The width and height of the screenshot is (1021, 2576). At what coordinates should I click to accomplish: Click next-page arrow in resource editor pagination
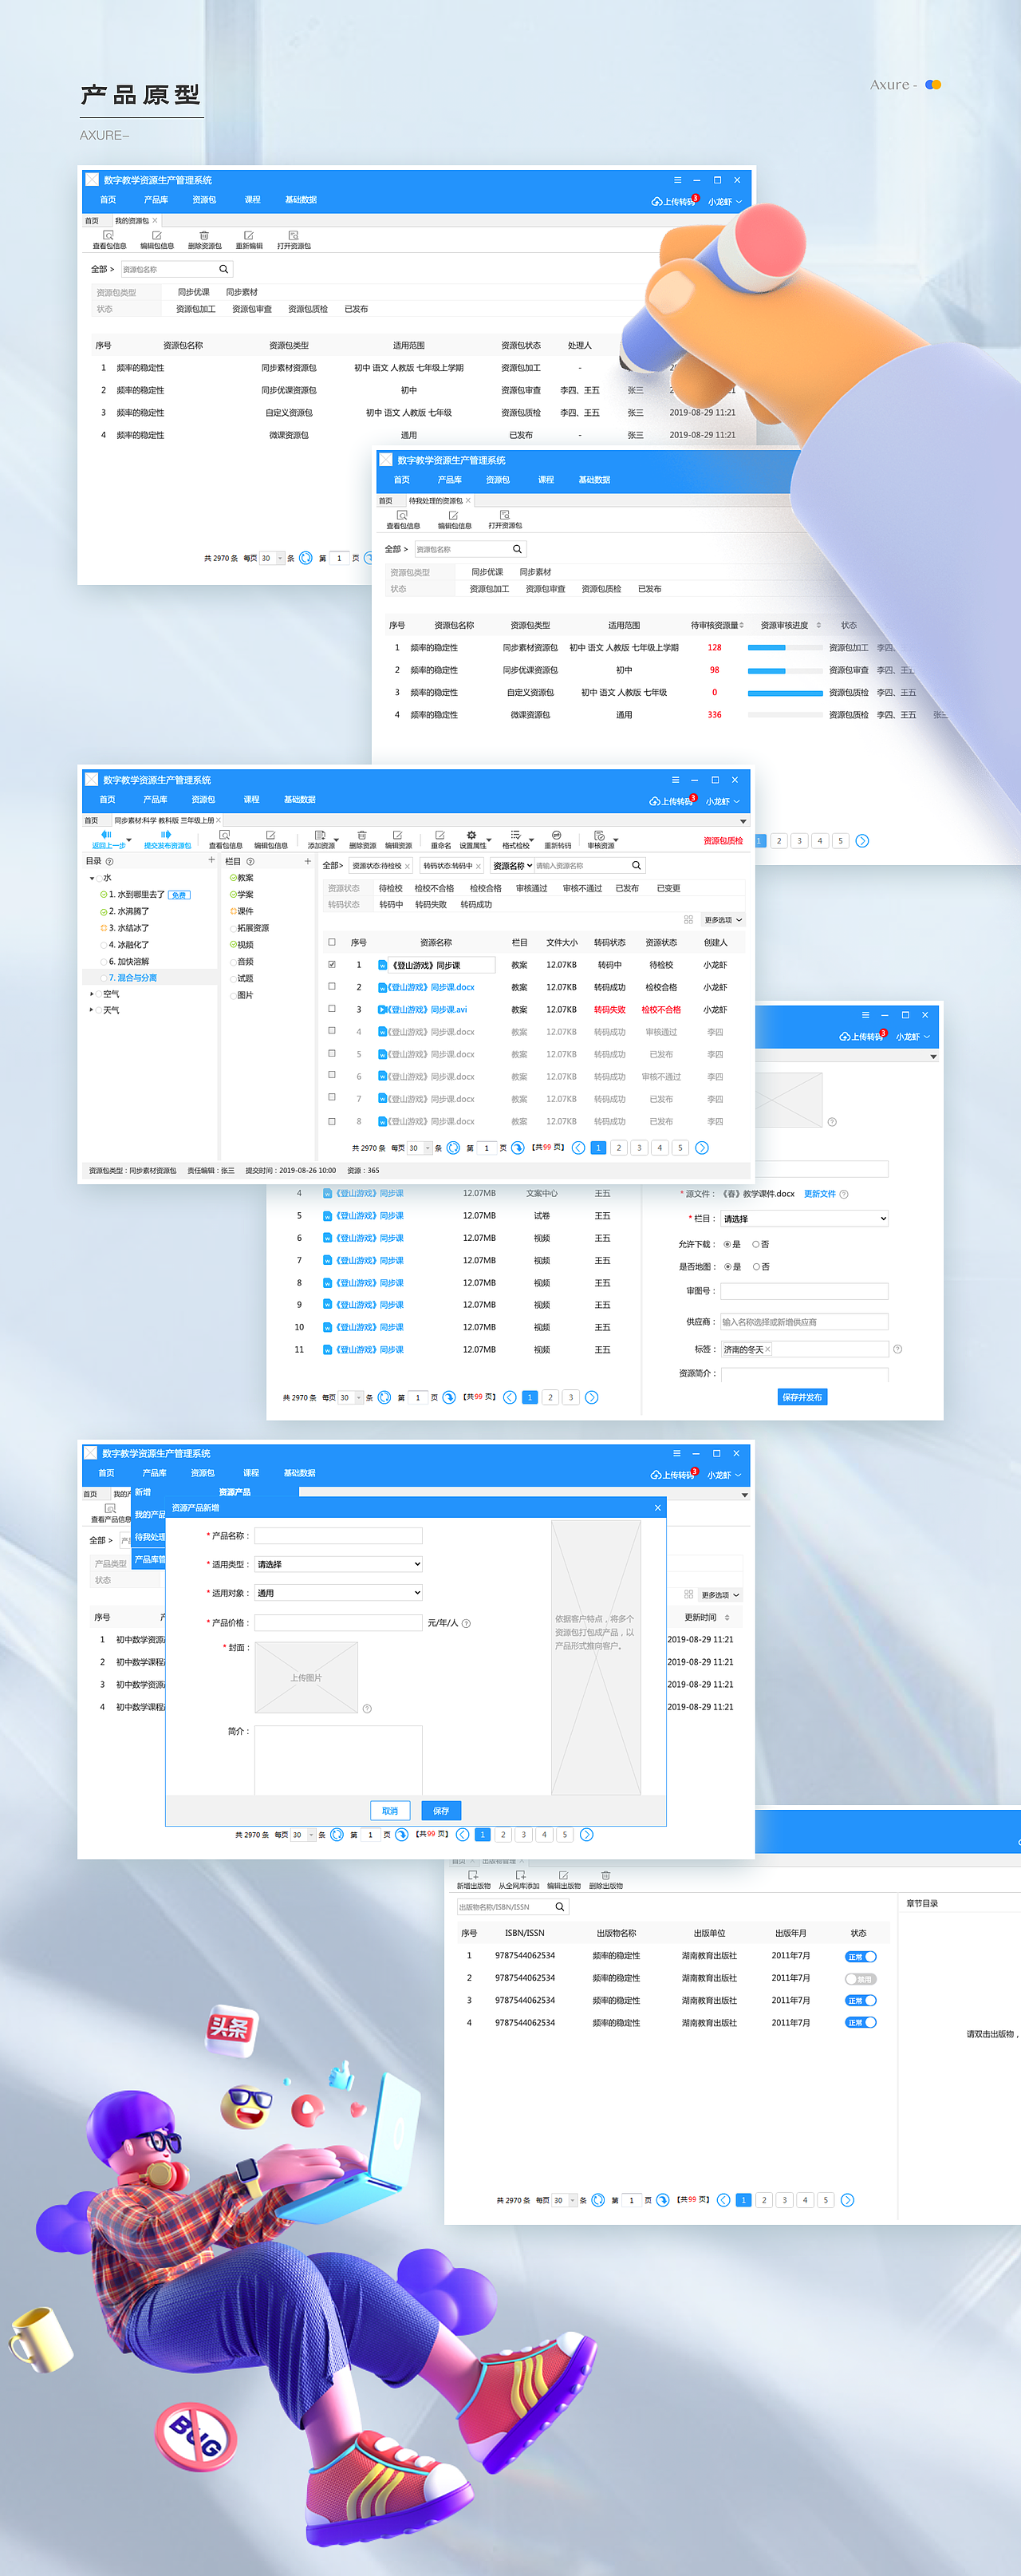point(702,1148)
